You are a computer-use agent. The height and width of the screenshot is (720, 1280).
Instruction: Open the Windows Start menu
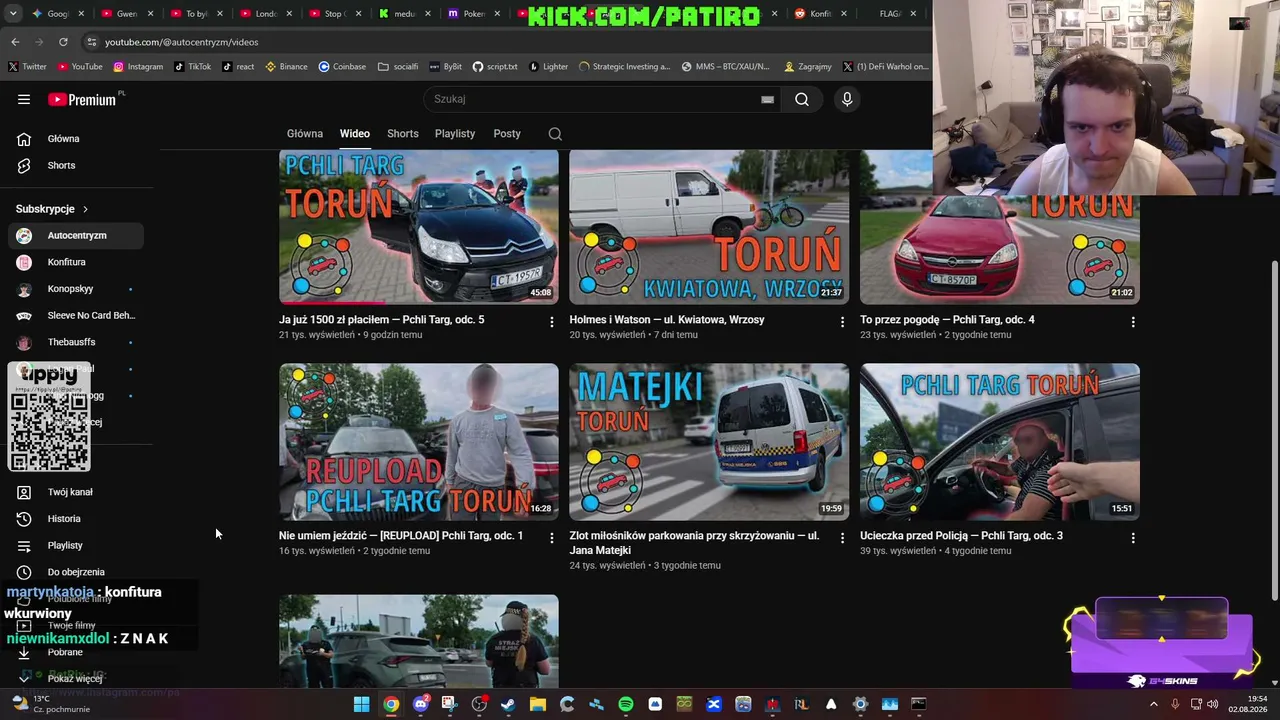click(362, 704)
